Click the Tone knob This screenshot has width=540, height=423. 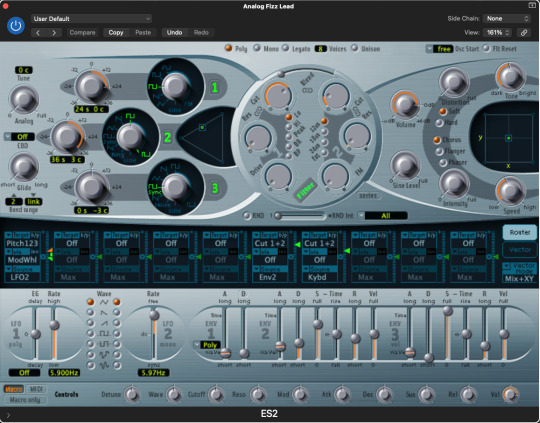(x=510, y=77)
